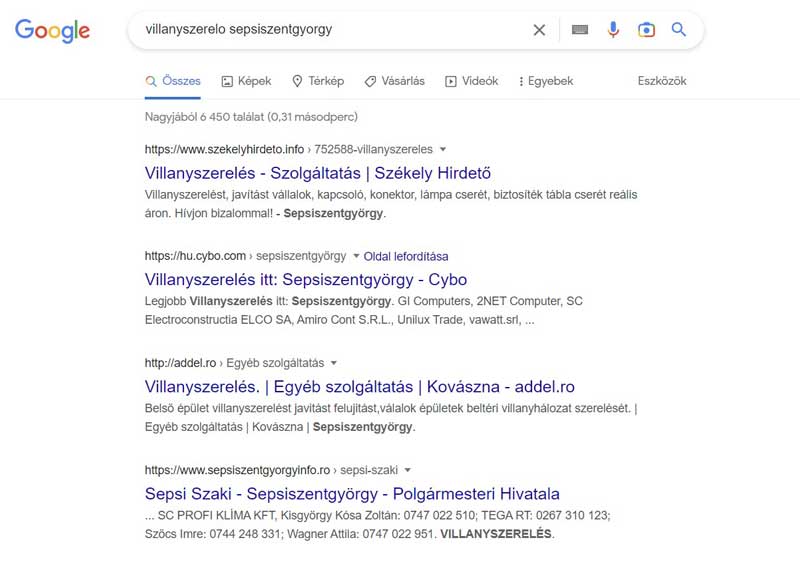Click the blue magnifier search button
This screenshot has height=567, width=800.
[679, 30]
